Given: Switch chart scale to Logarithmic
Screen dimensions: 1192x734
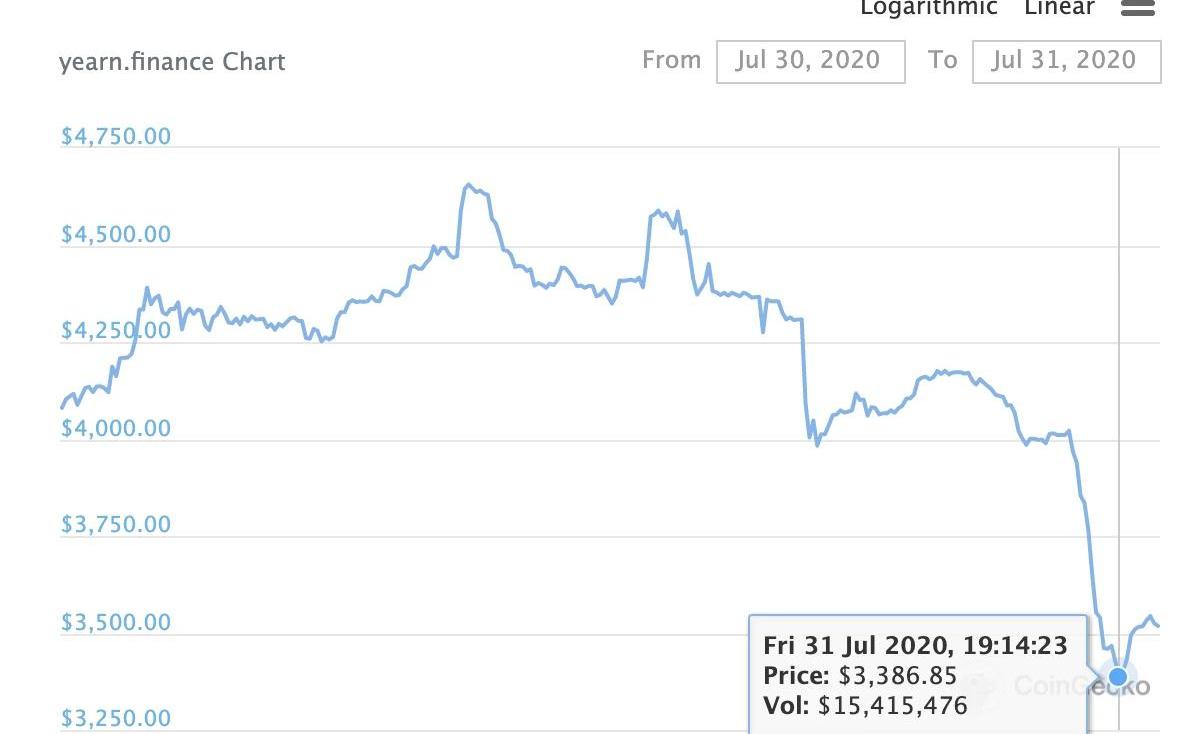Looking at the screenshot, I should point(929,8).
